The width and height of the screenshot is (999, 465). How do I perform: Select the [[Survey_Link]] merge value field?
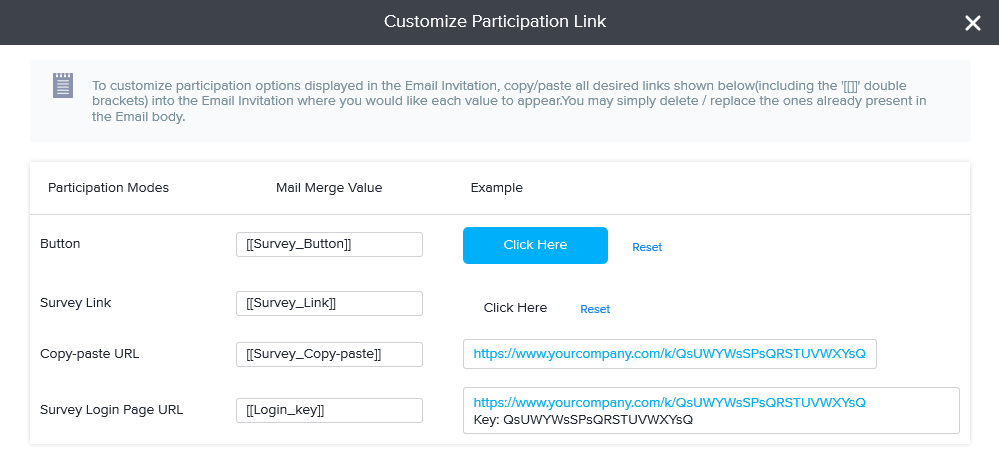click(329, 303)
